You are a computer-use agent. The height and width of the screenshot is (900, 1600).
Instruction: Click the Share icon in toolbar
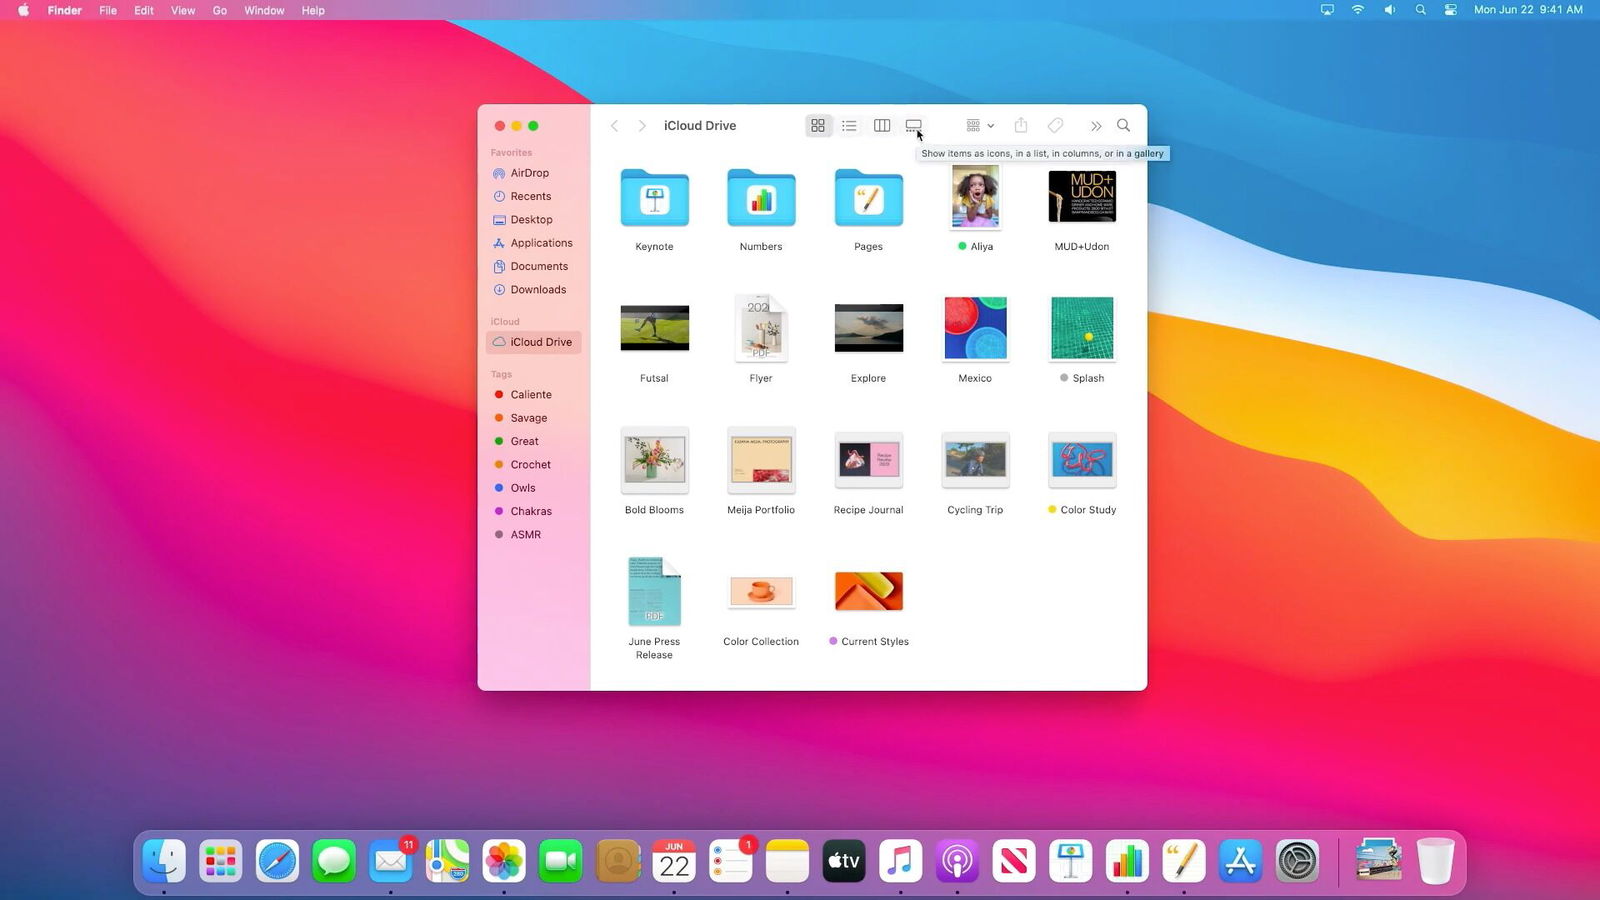pos(1021,126)
